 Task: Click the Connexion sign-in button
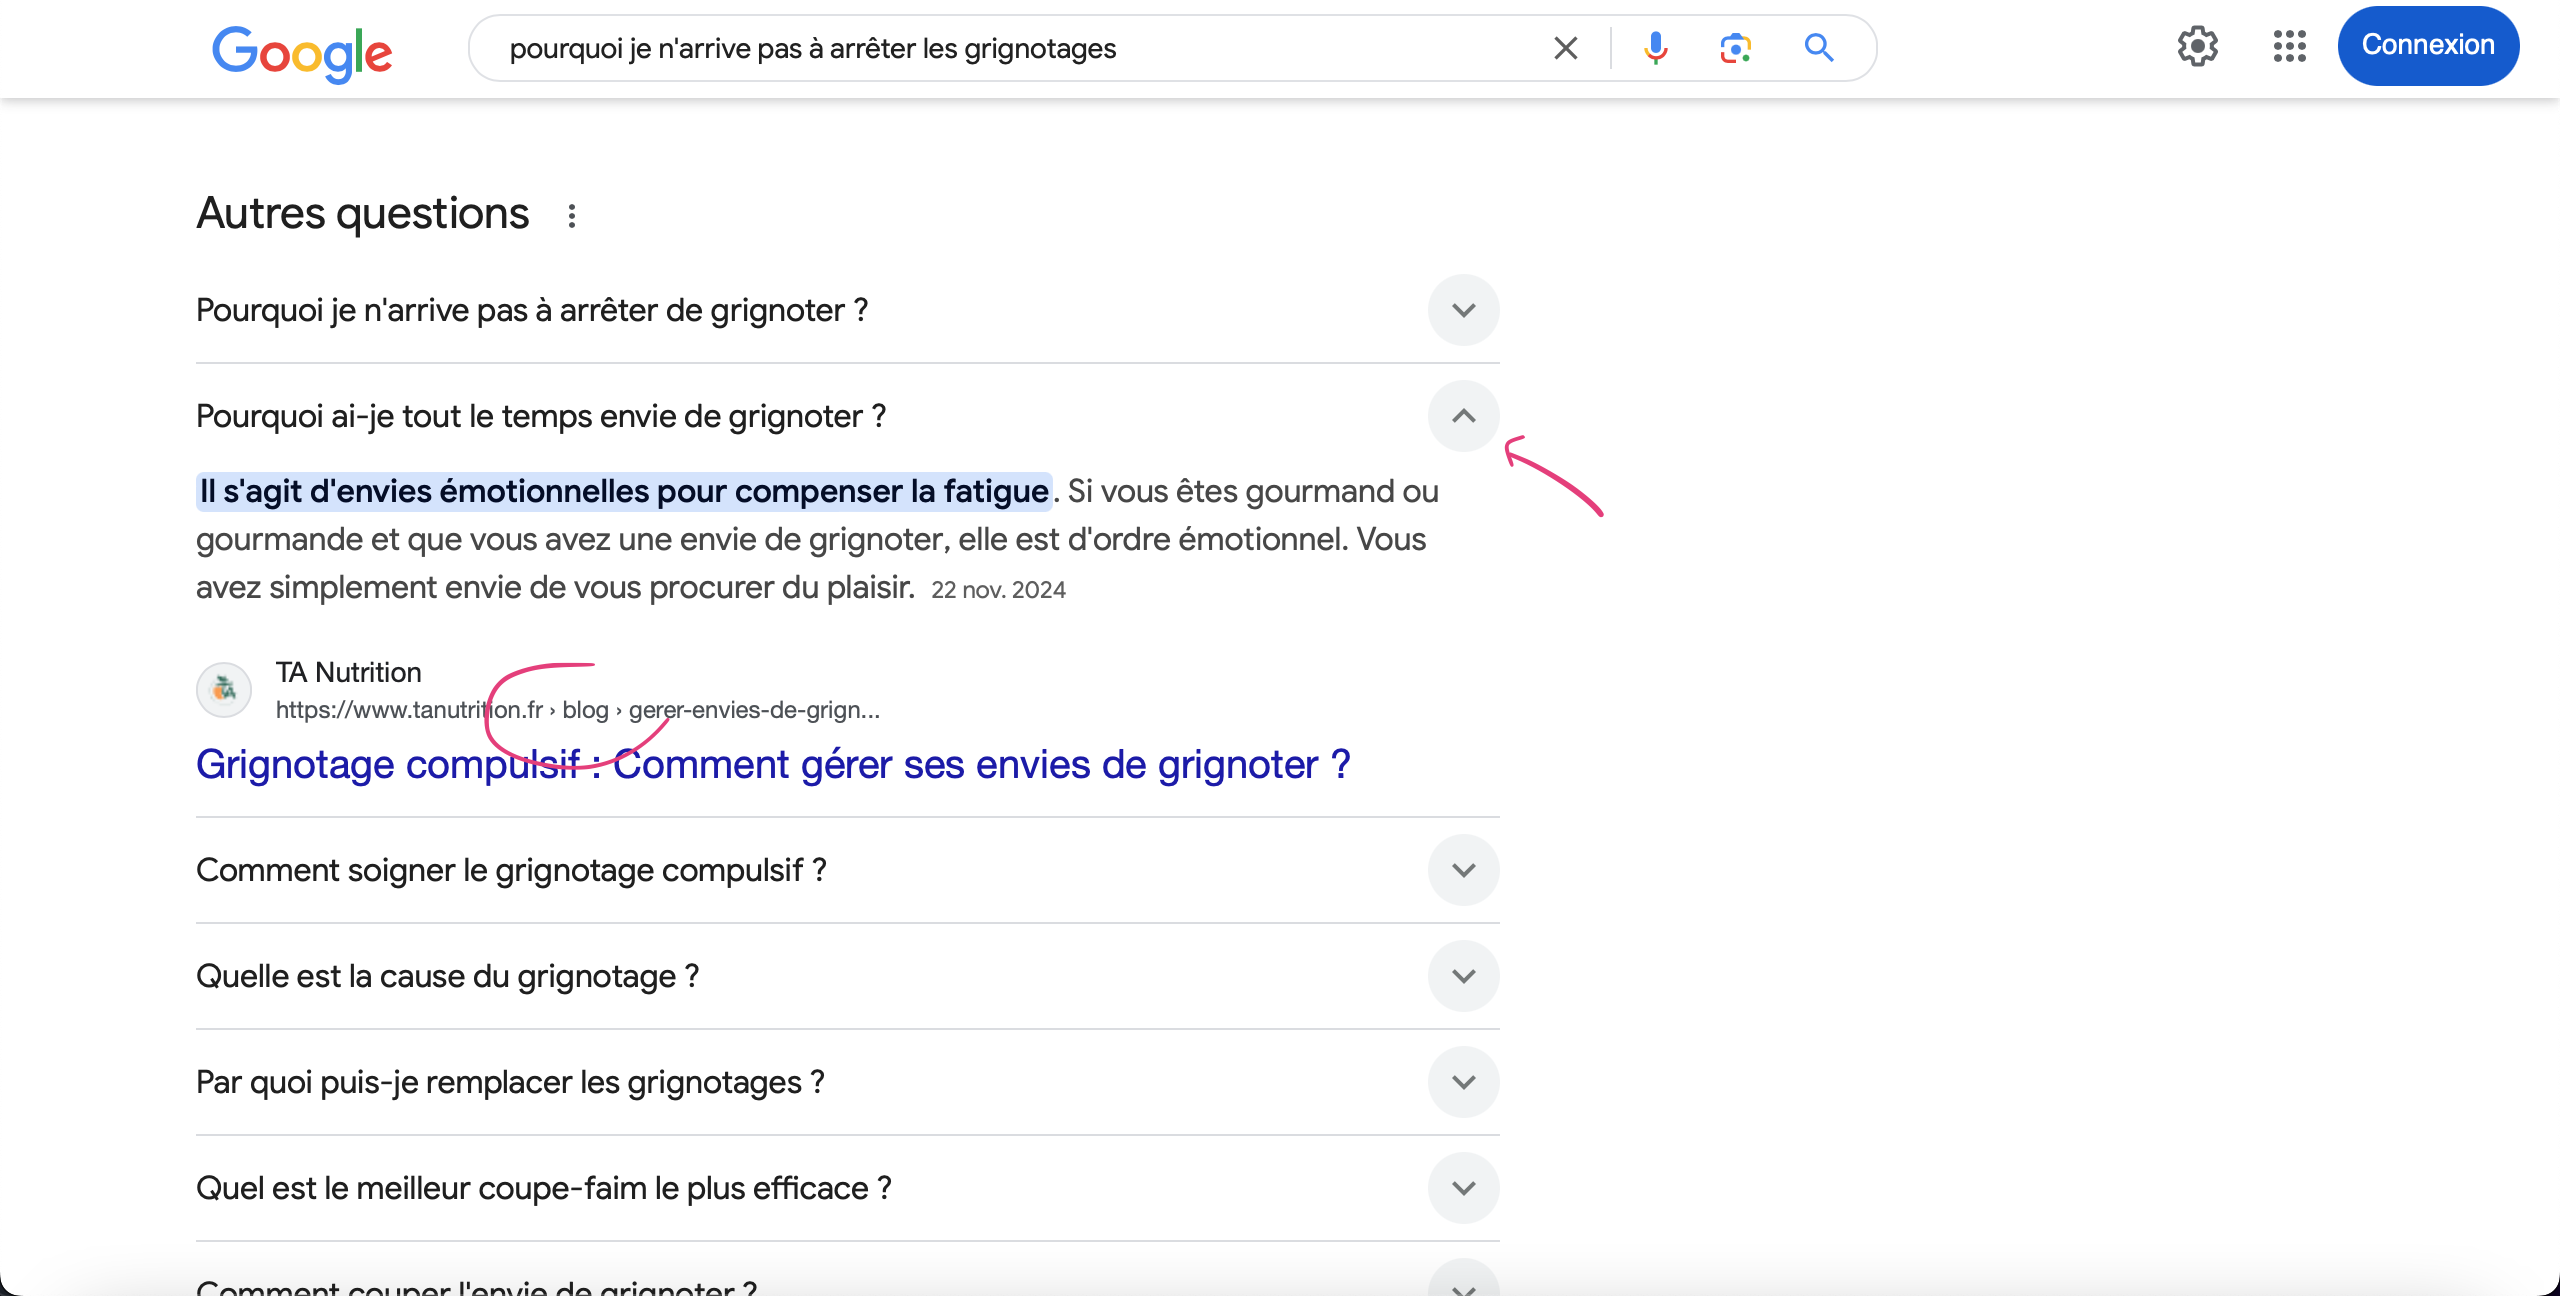point(2428,46)
